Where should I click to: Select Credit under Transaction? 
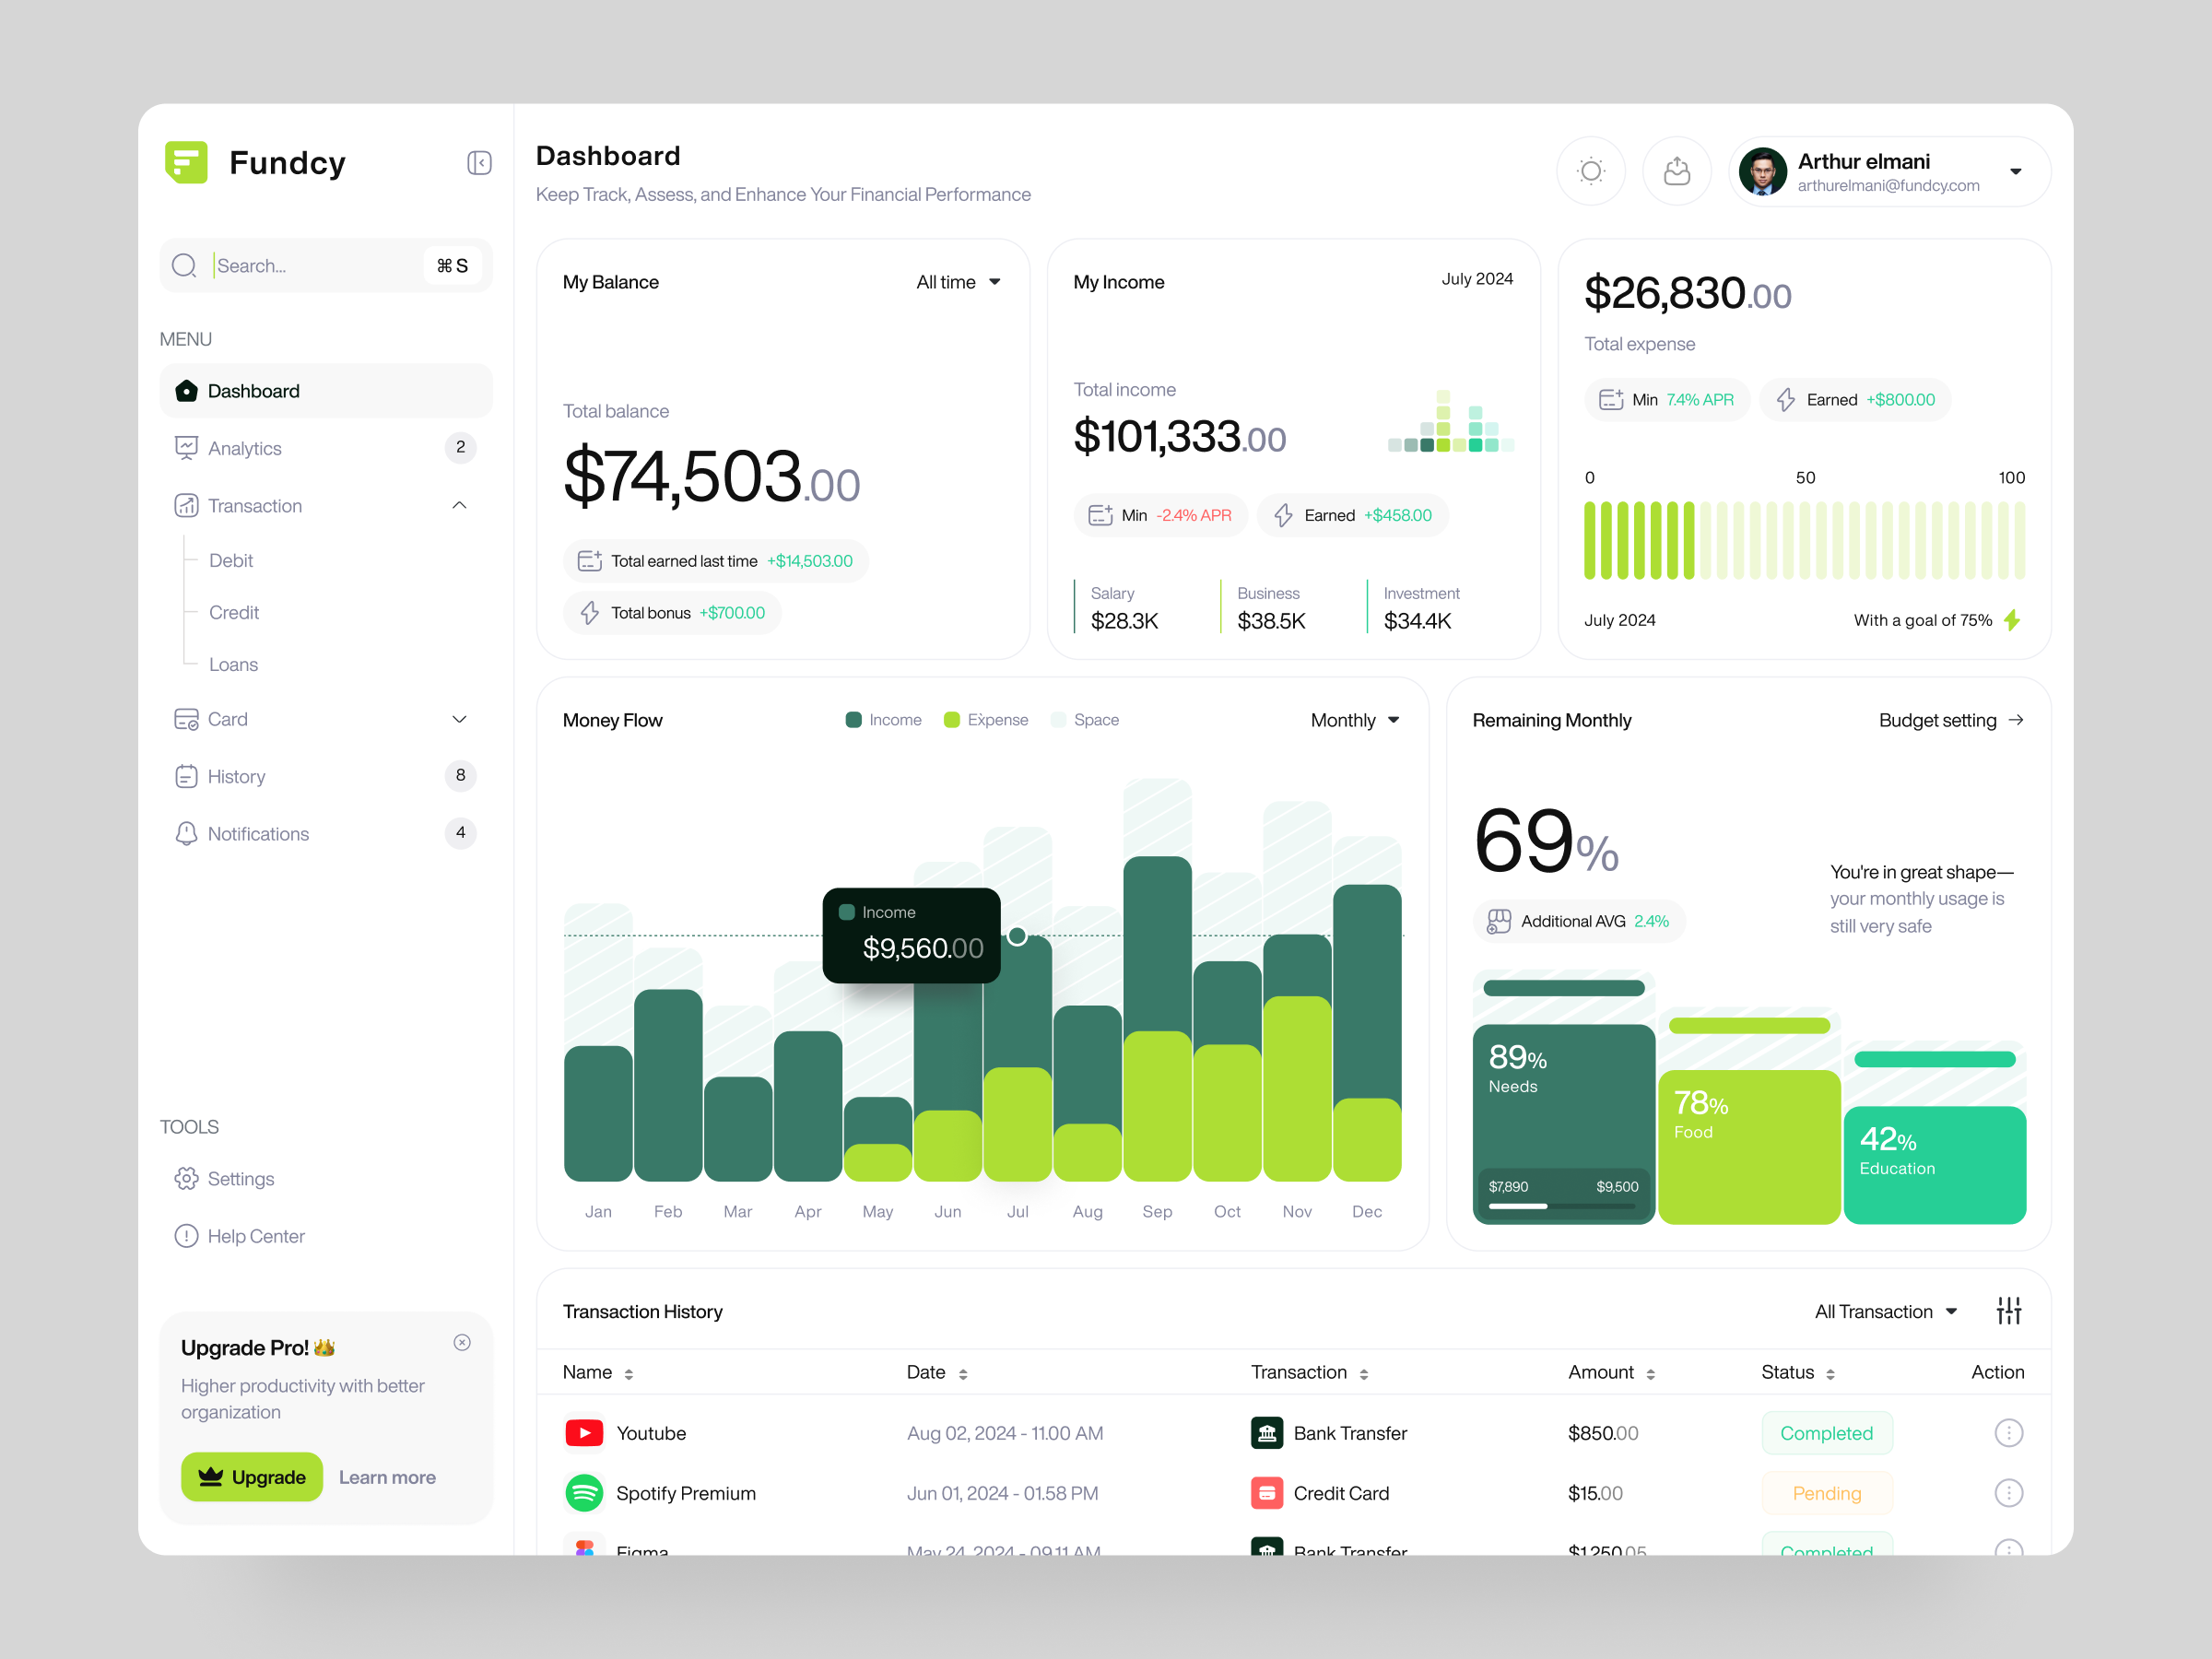pos(233,612)
